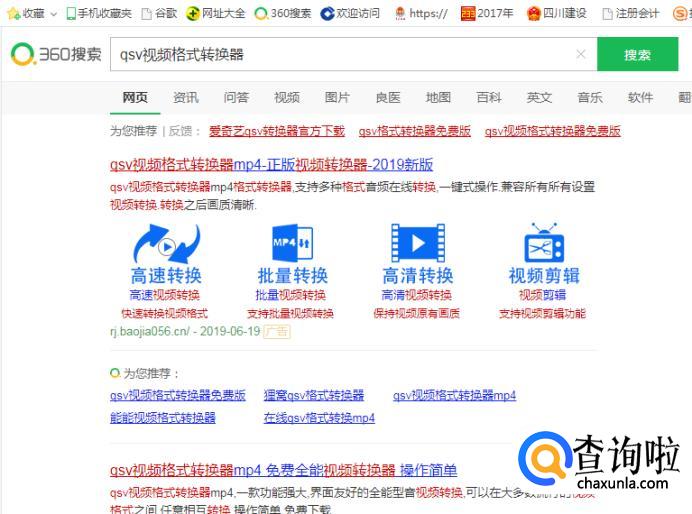Click the 广告 tag label
Image resolution: width=692 pixels, height=514 pixels.
click(x=277, y=331)
